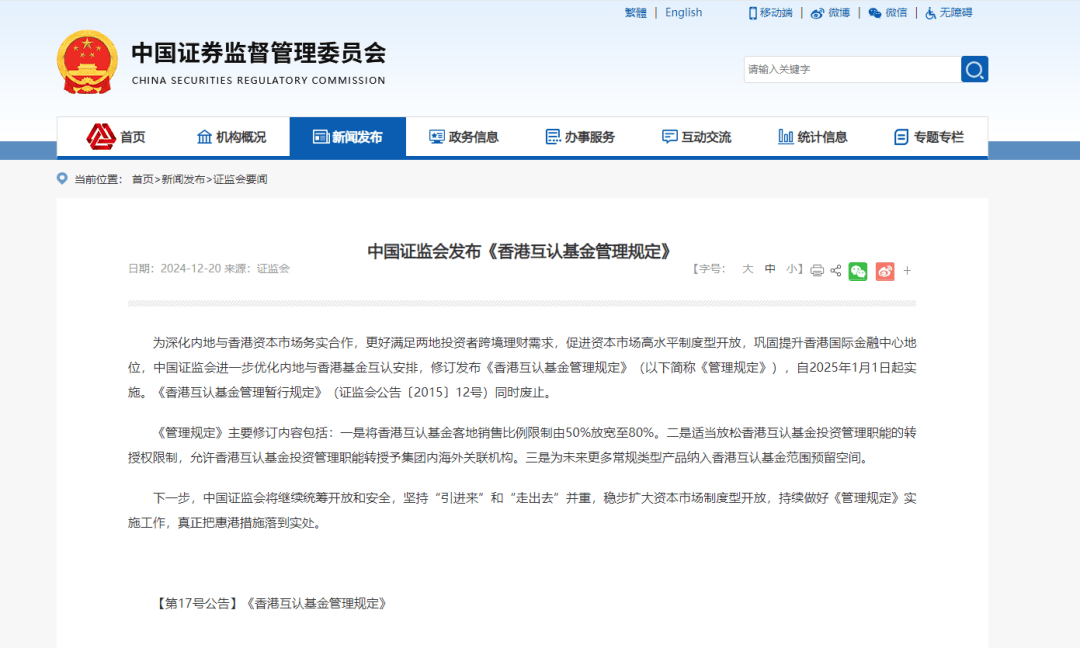Open 【第17号公告】《香港互认基金管理规定》 link
The width and height of the screenshot is (1080, 648).
pyautogui.click(x=272, y=603)
